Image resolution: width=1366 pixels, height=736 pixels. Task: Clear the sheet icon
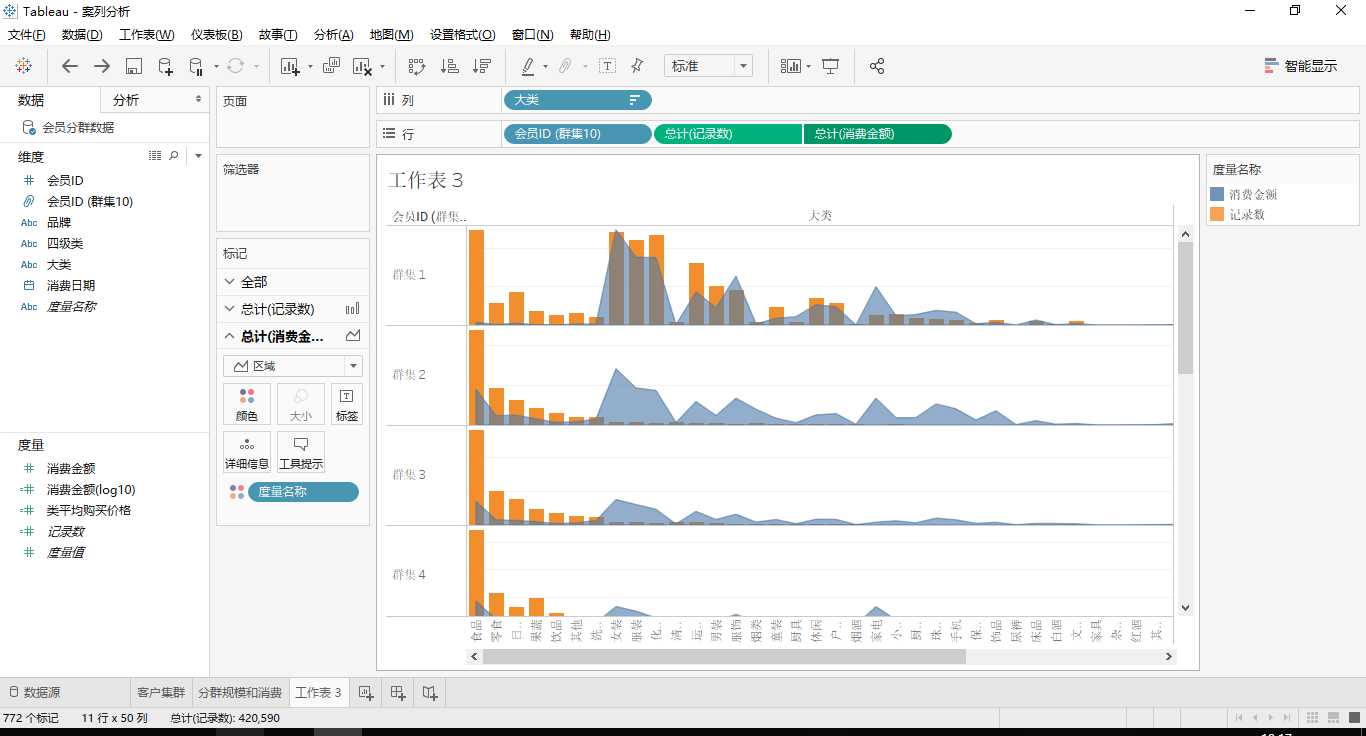[x=361, y=66]
